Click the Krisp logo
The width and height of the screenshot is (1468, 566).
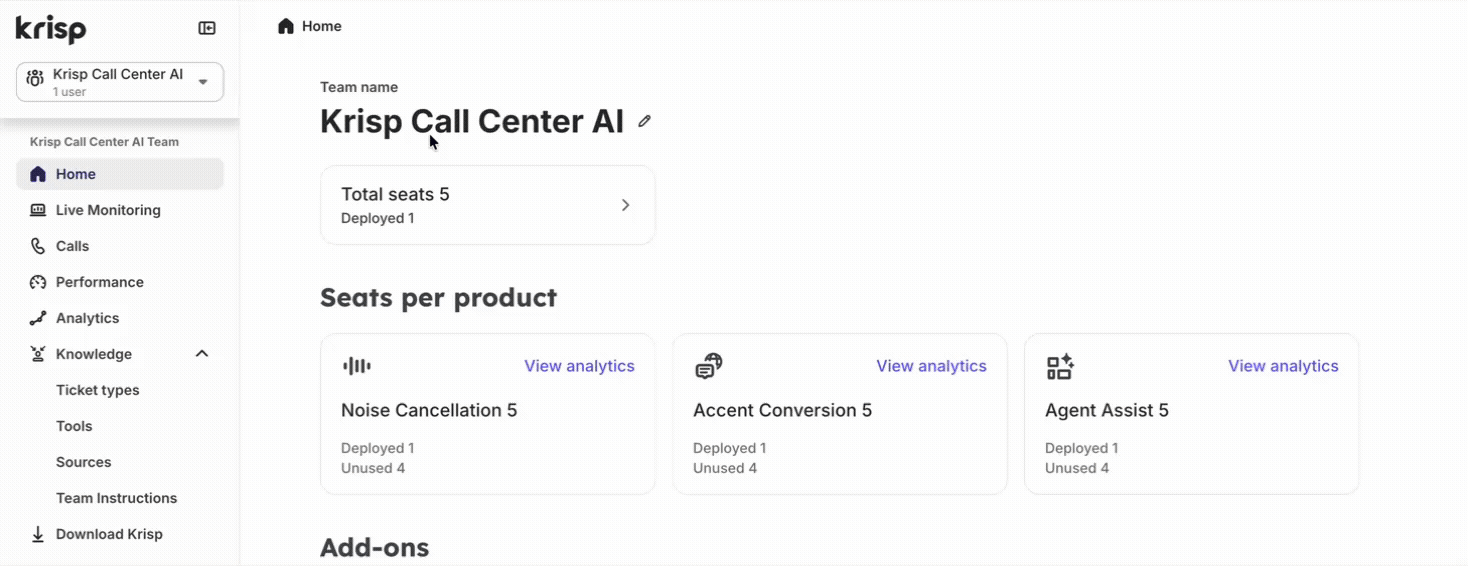(x=51, y=29)
